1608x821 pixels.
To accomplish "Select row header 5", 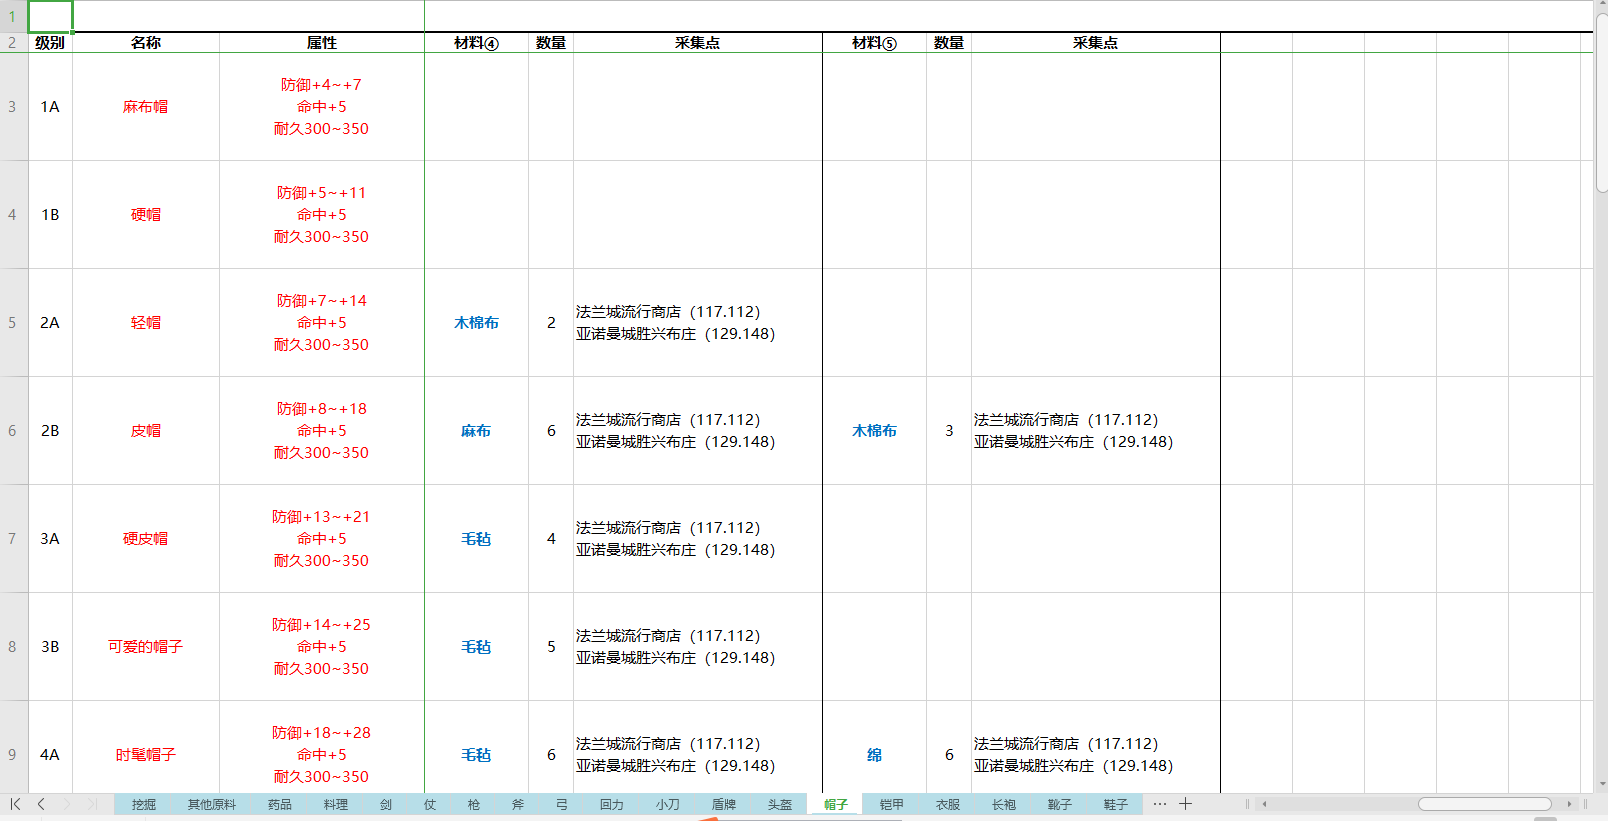I will [13, 323].
